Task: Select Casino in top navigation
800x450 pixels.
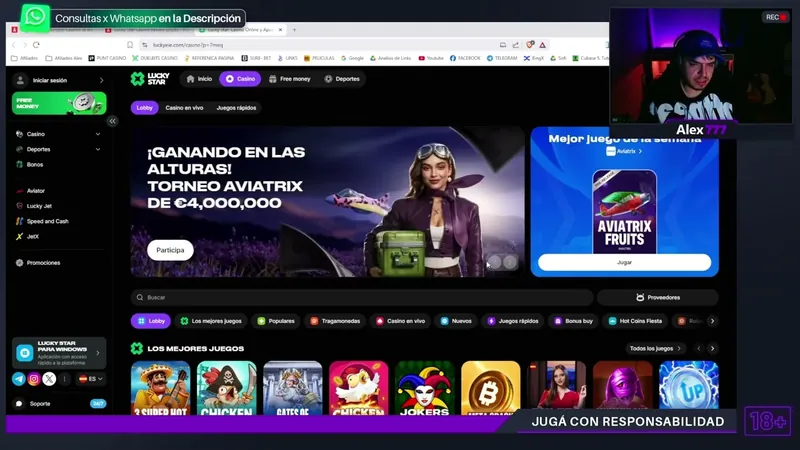Action: (x=240, y=79)
